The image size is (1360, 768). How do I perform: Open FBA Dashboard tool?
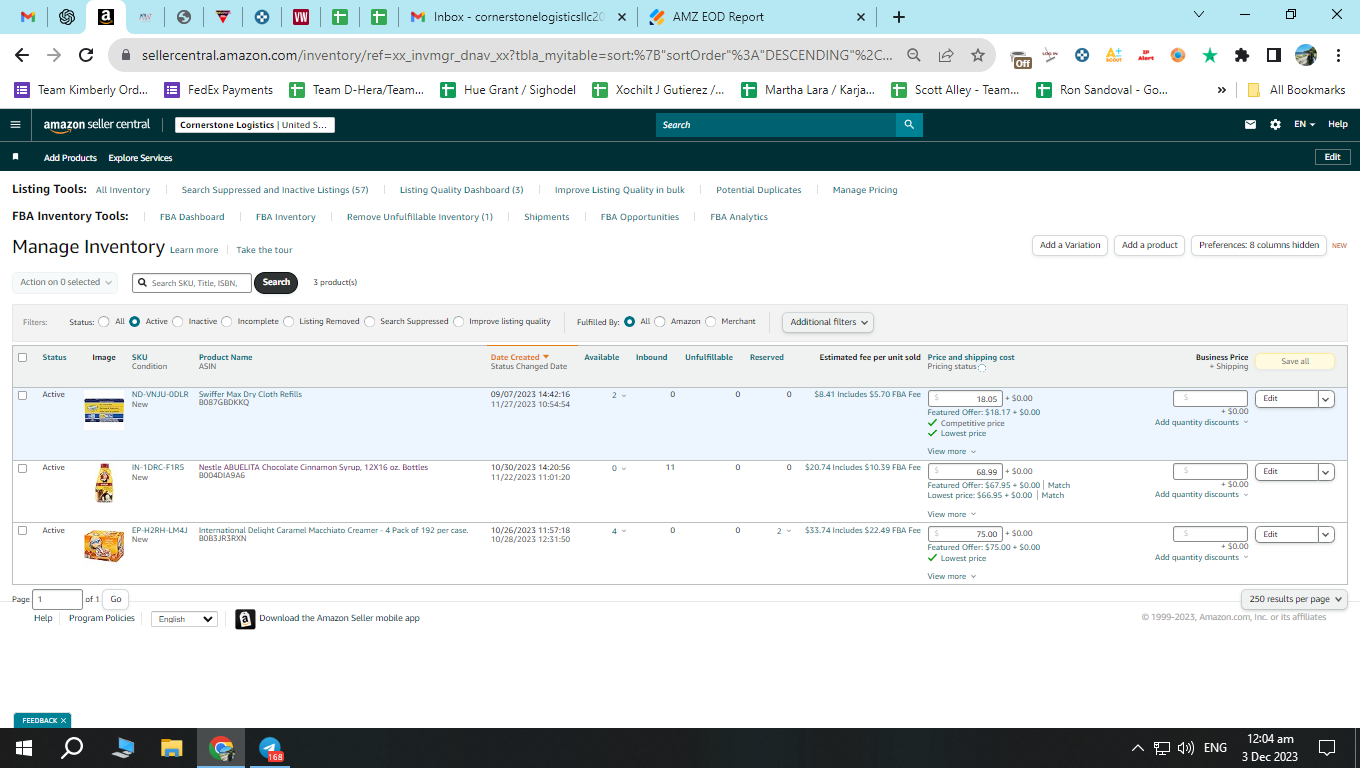192,217
